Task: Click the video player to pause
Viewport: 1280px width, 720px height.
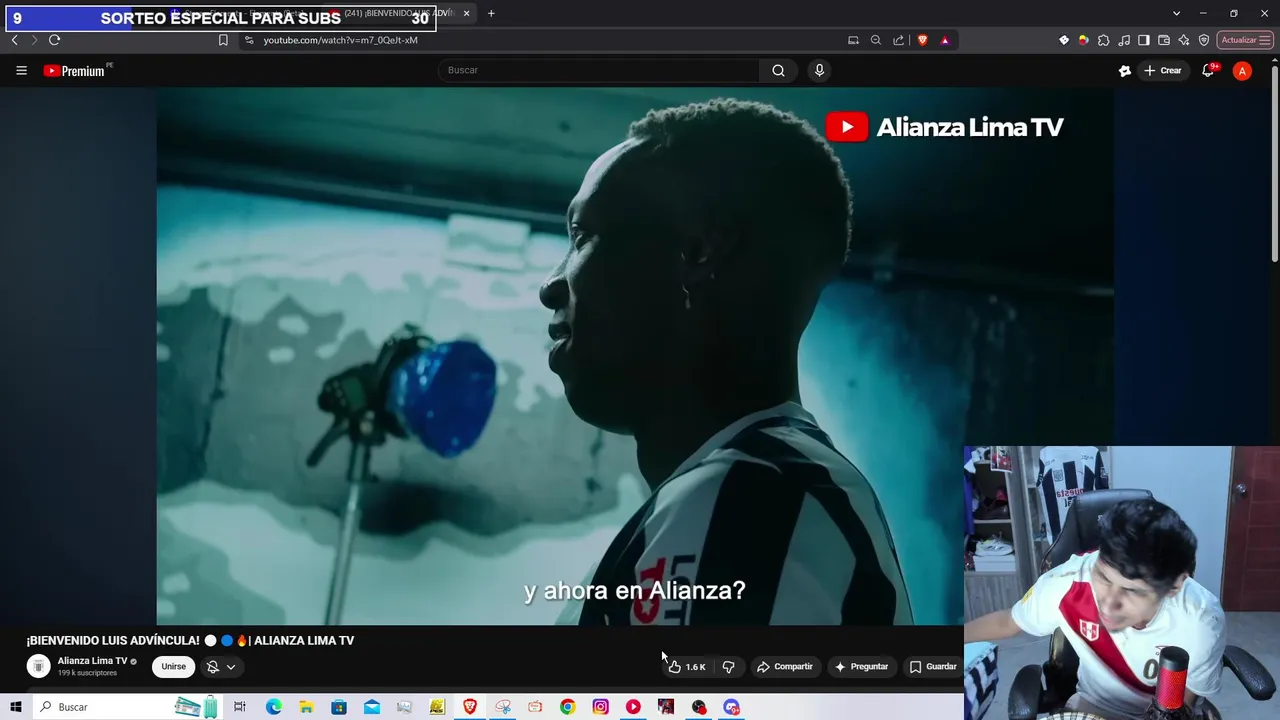Action: tap(634, 356)
